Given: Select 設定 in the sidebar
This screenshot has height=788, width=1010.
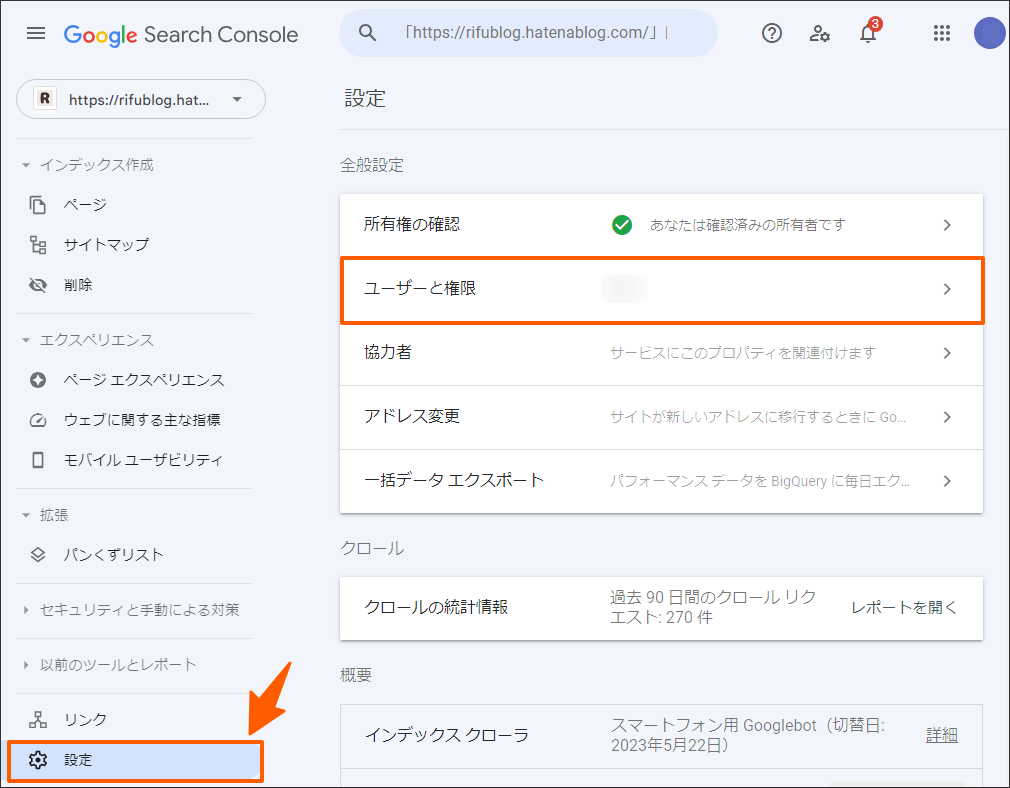Looking at the screenshot, I should tap(135, 761).
